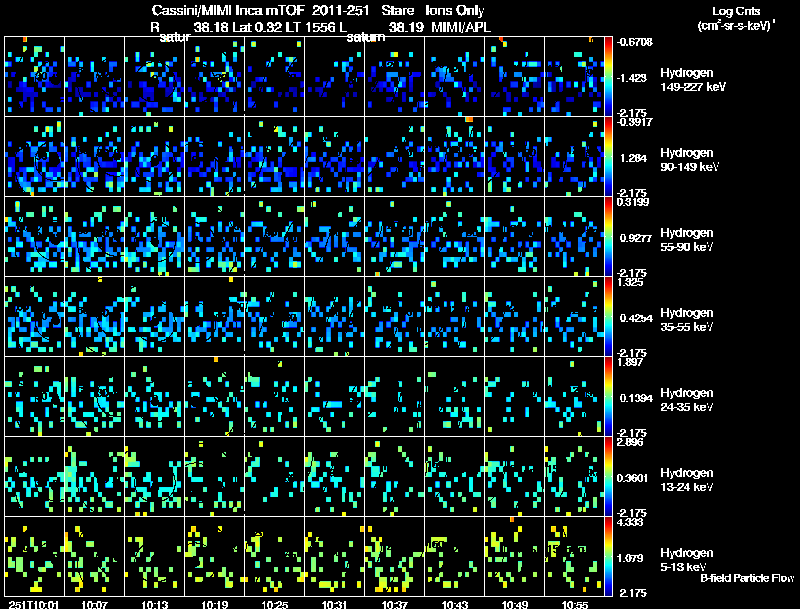Click the Hydrogen 13-24 keV row label
This screenshot has height=609, width=800.
pyautogui.click(x=688, y=479)
